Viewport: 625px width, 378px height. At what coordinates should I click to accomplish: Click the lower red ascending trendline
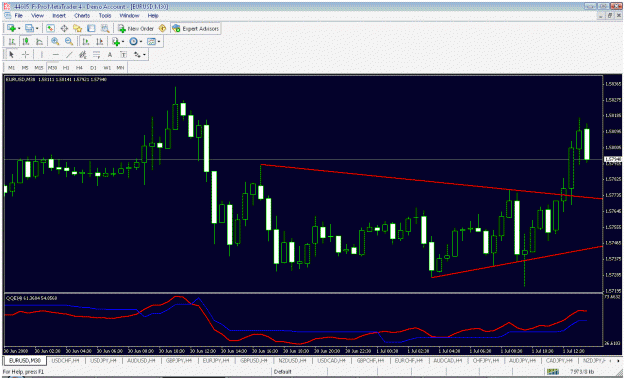point(518,261)
